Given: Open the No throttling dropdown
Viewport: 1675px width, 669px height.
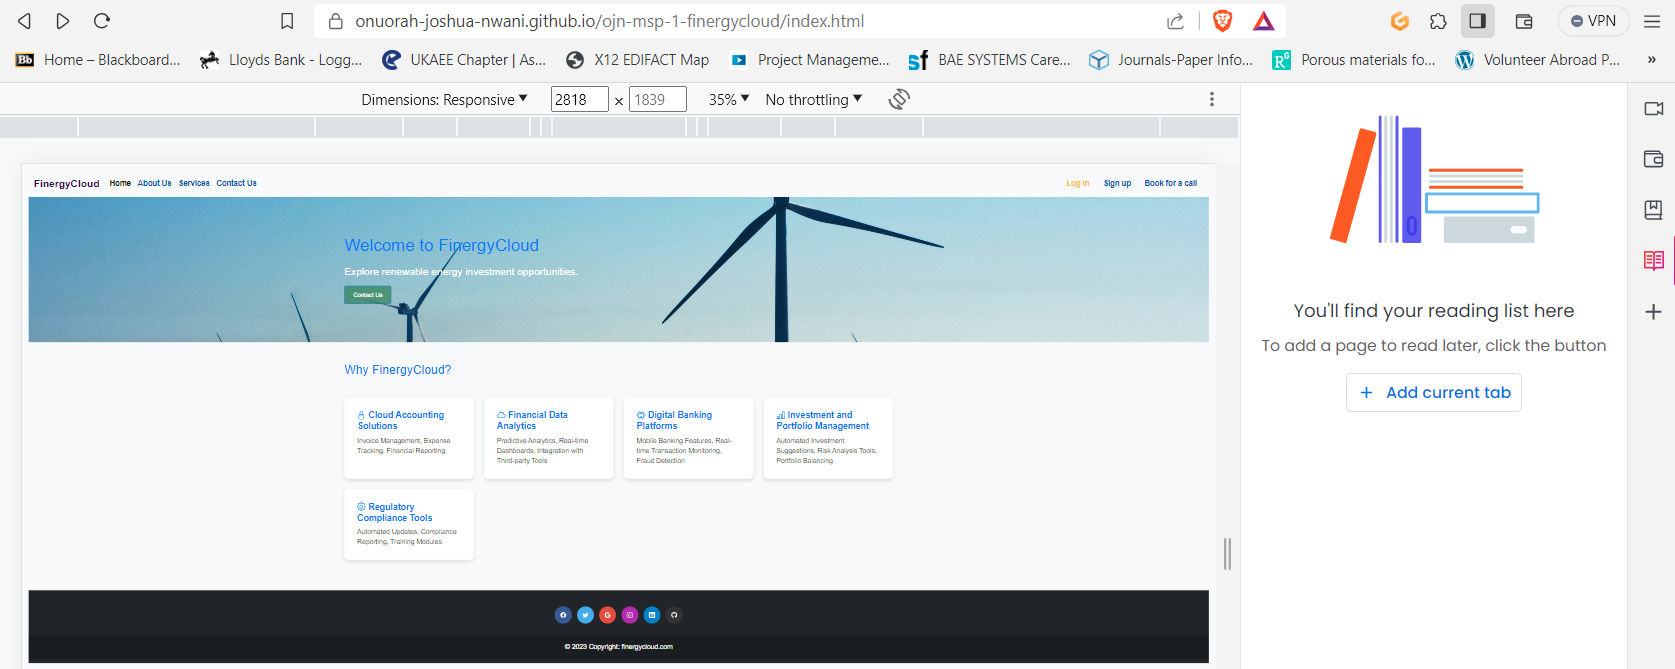Looking at the screenshot, I should click(x=813, y=99).
